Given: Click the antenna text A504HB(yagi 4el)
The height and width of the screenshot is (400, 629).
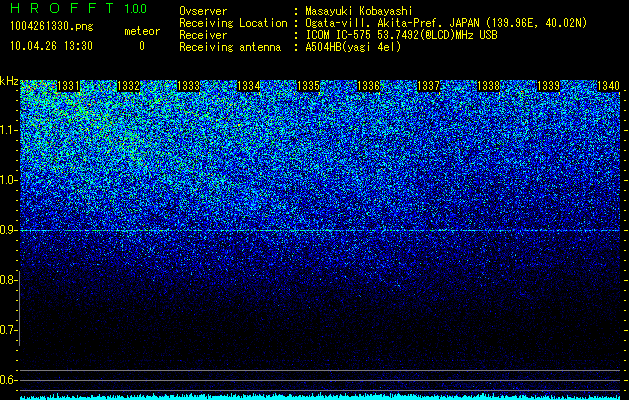Looking at the screenshot, I should coord(353,47).
